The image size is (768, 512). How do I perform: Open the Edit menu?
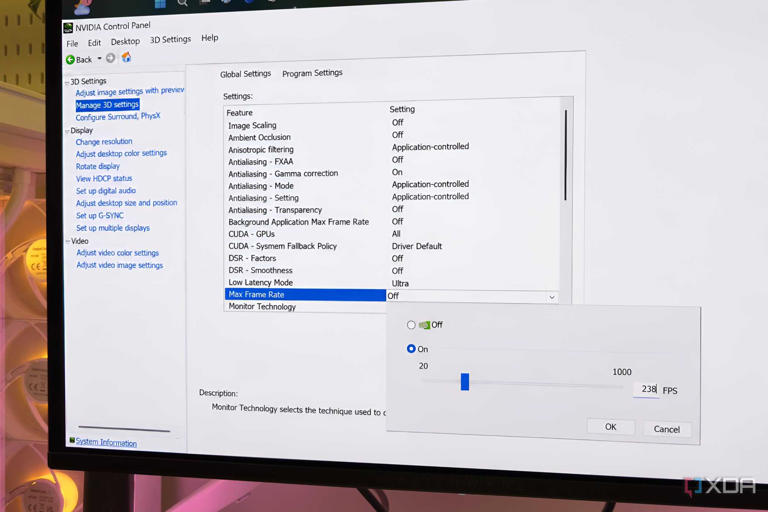[x=94, y=43]
